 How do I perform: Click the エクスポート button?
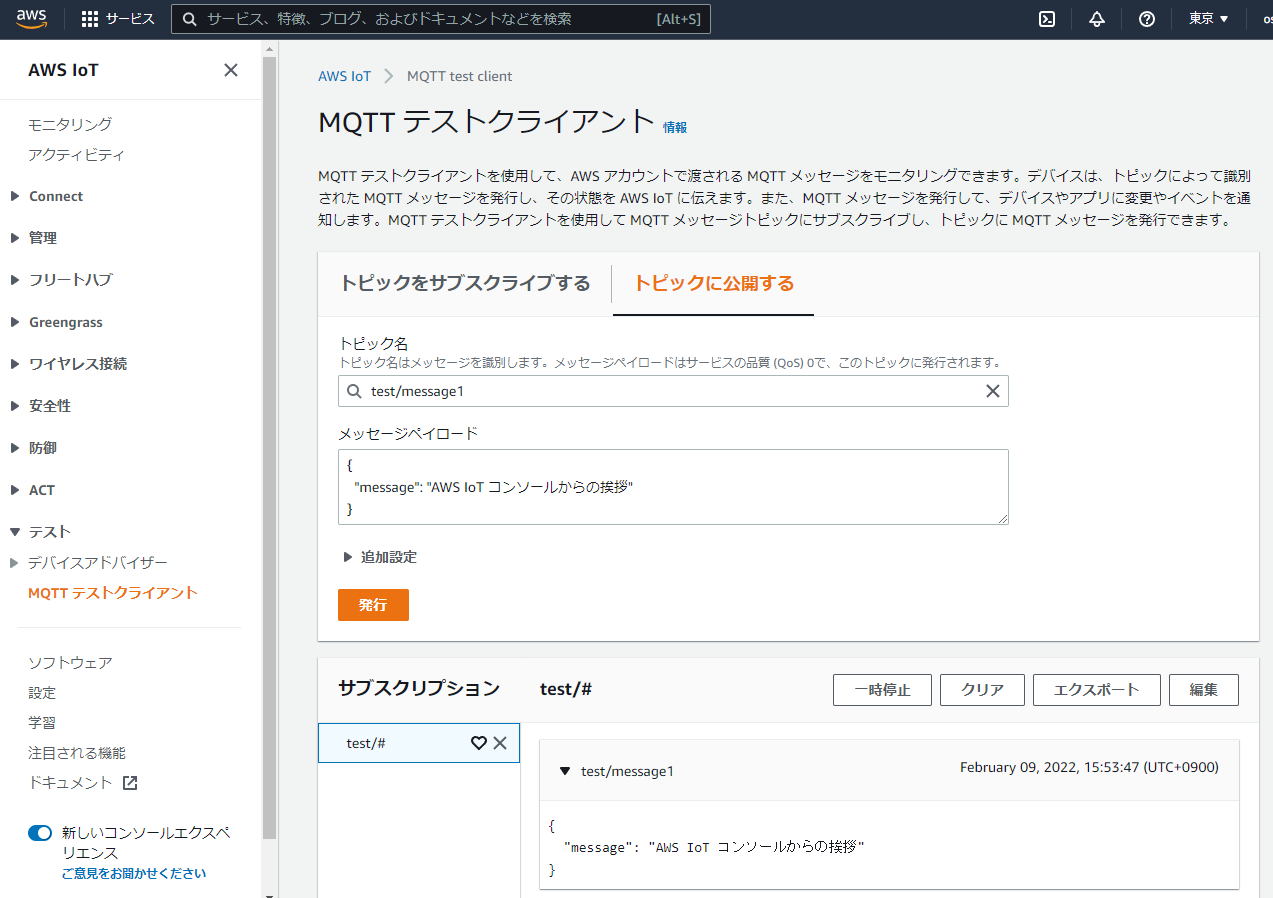pos(1096,690)
